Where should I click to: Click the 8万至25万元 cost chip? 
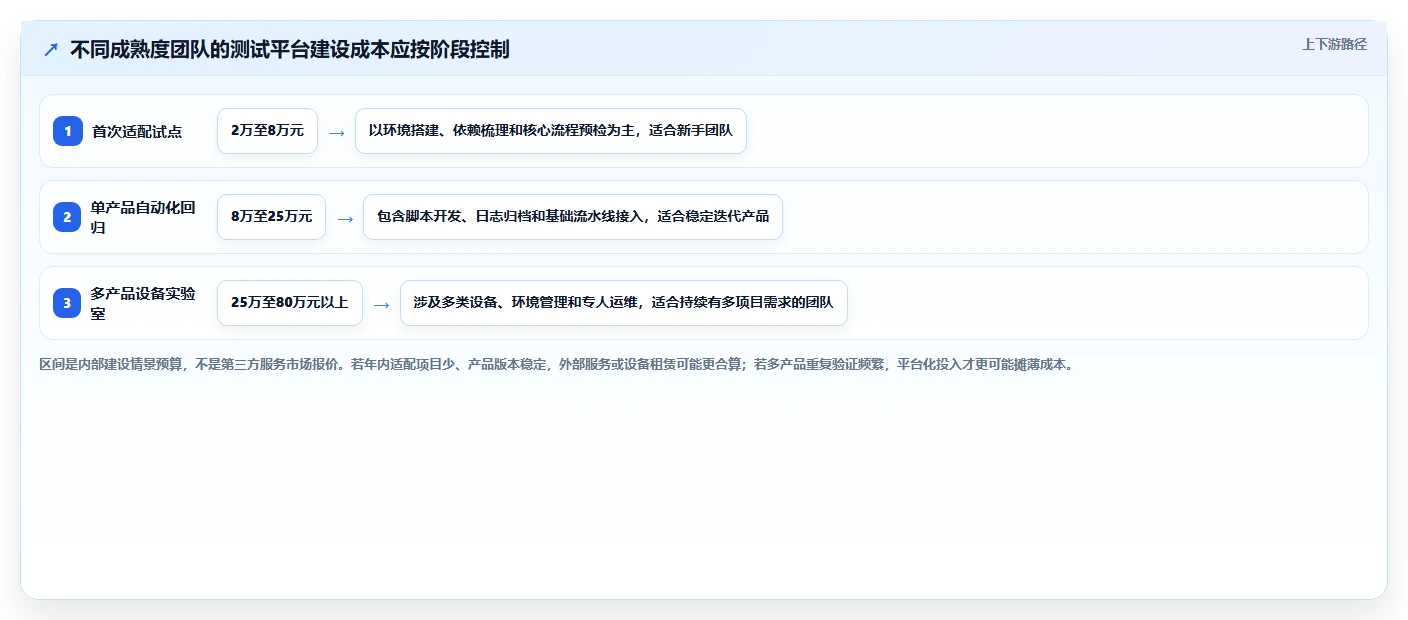pyautogui.click(x=271, y=217)
